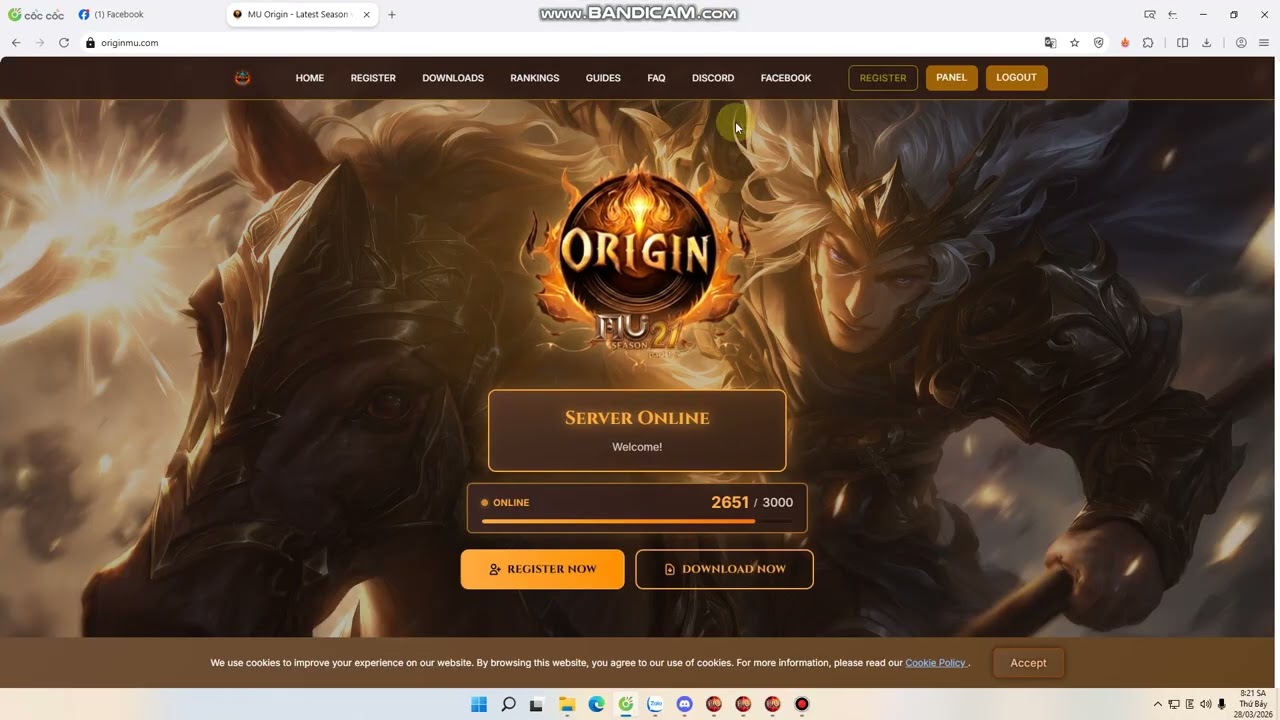Open the browser downloads icon
The width and height of the screenshot is (1280, 720).
[1206, 43]
